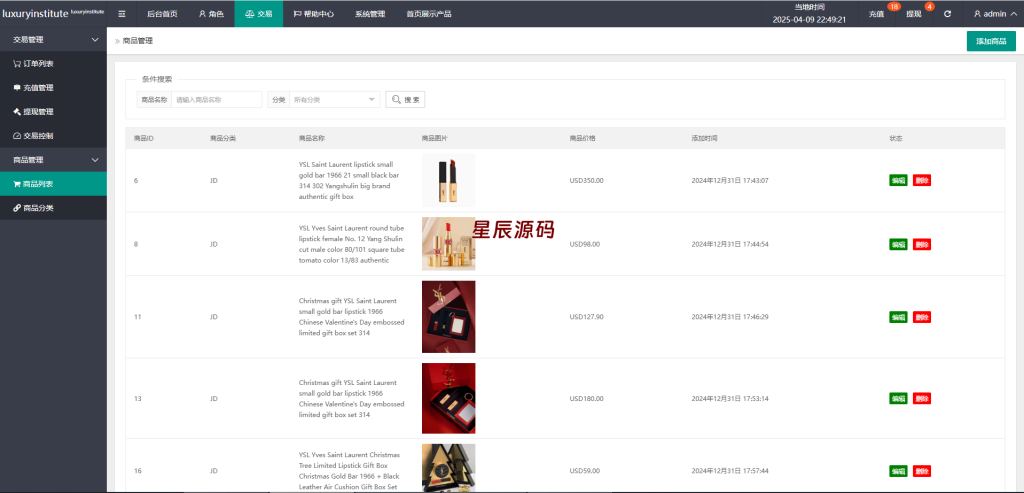Viewport: 1024px width, 493px height.
Task: Edit product ID 11 with green button
Action: (x=898, y=317)
